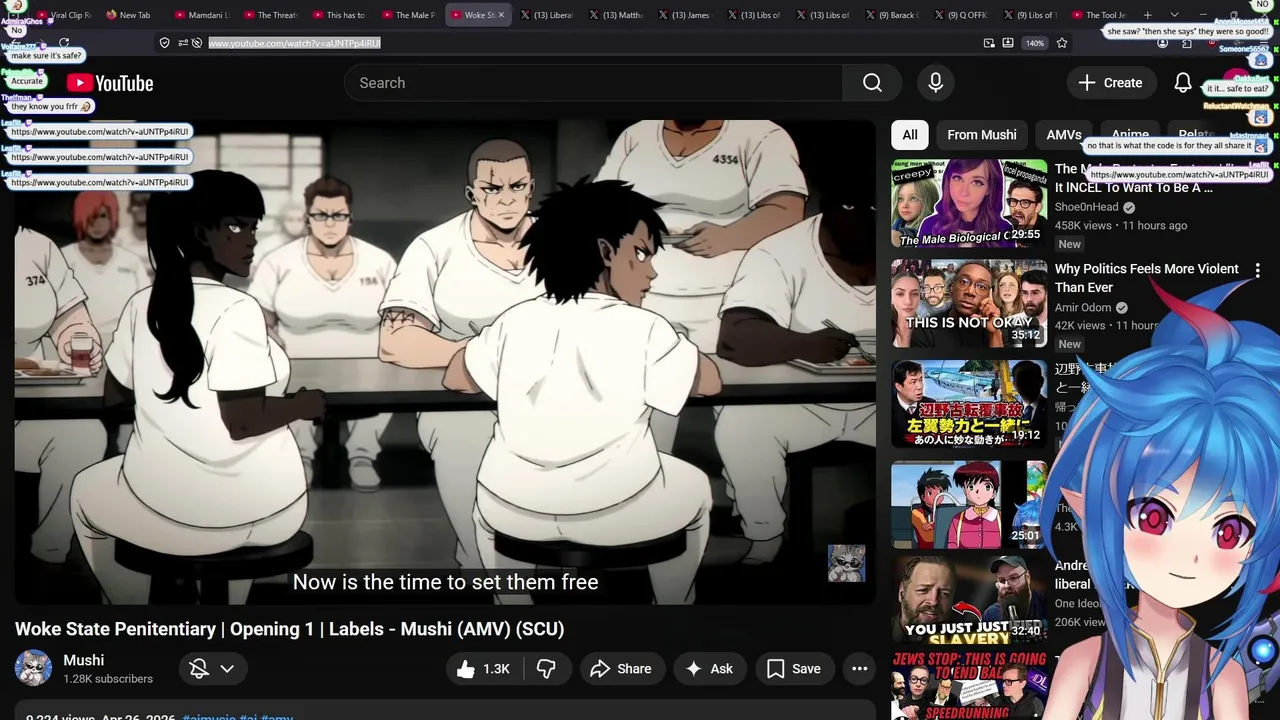Open a new browser tab with plus
1280x720 pixels.
1147,15
